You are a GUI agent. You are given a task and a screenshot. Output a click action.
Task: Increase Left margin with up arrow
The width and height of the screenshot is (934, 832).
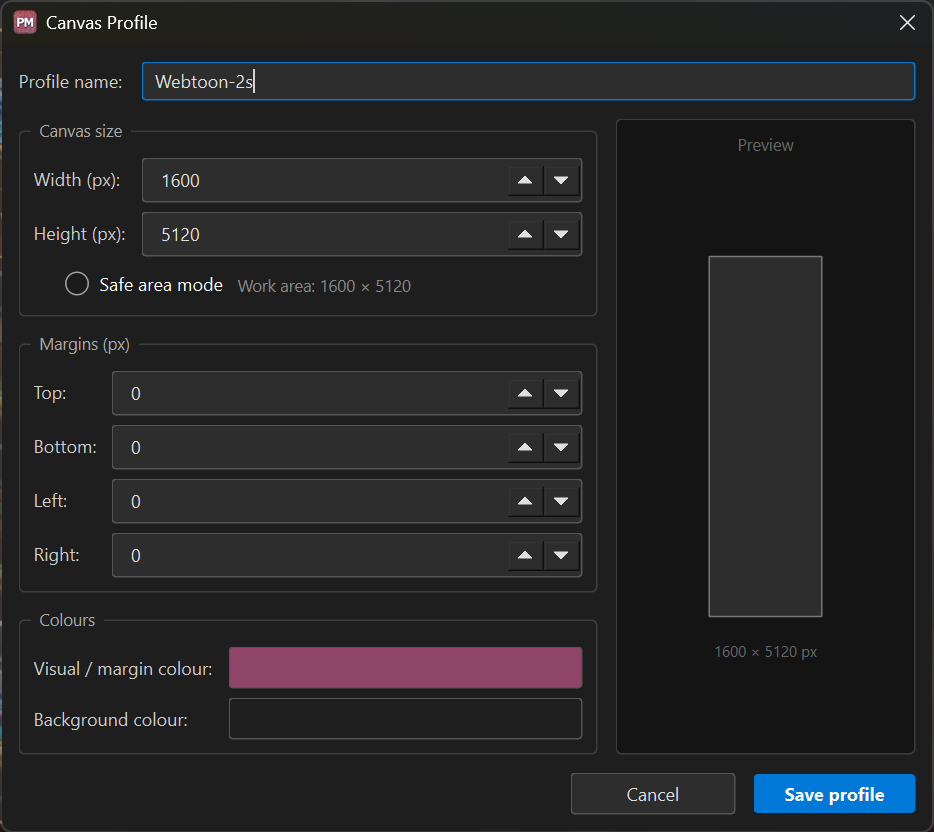525,501
